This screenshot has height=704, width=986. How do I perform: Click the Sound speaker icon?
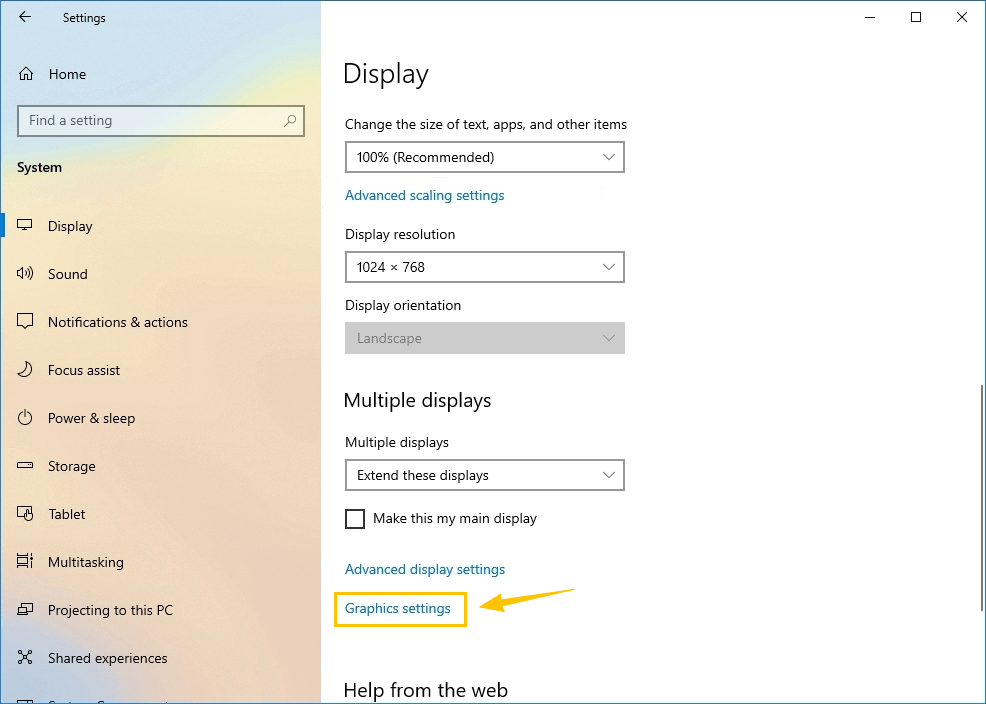[26, 274]
